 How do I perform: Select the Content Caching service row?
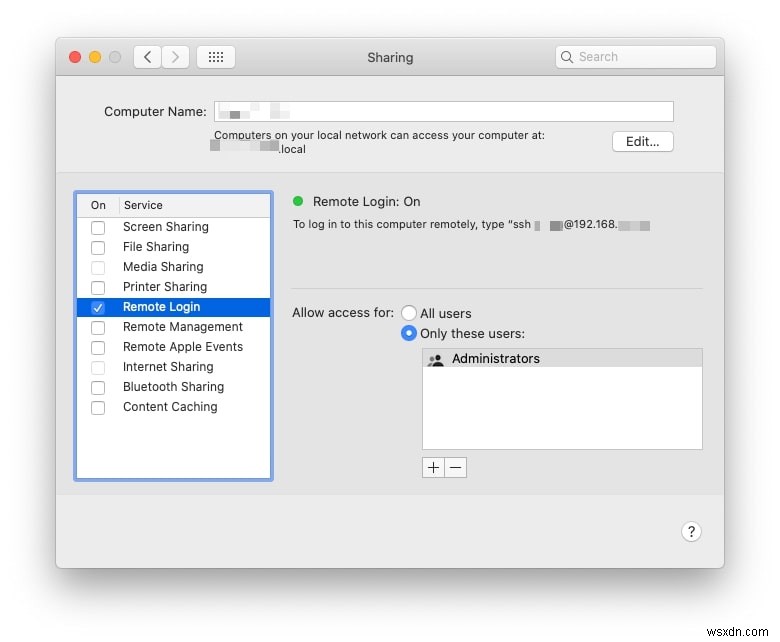174,407
